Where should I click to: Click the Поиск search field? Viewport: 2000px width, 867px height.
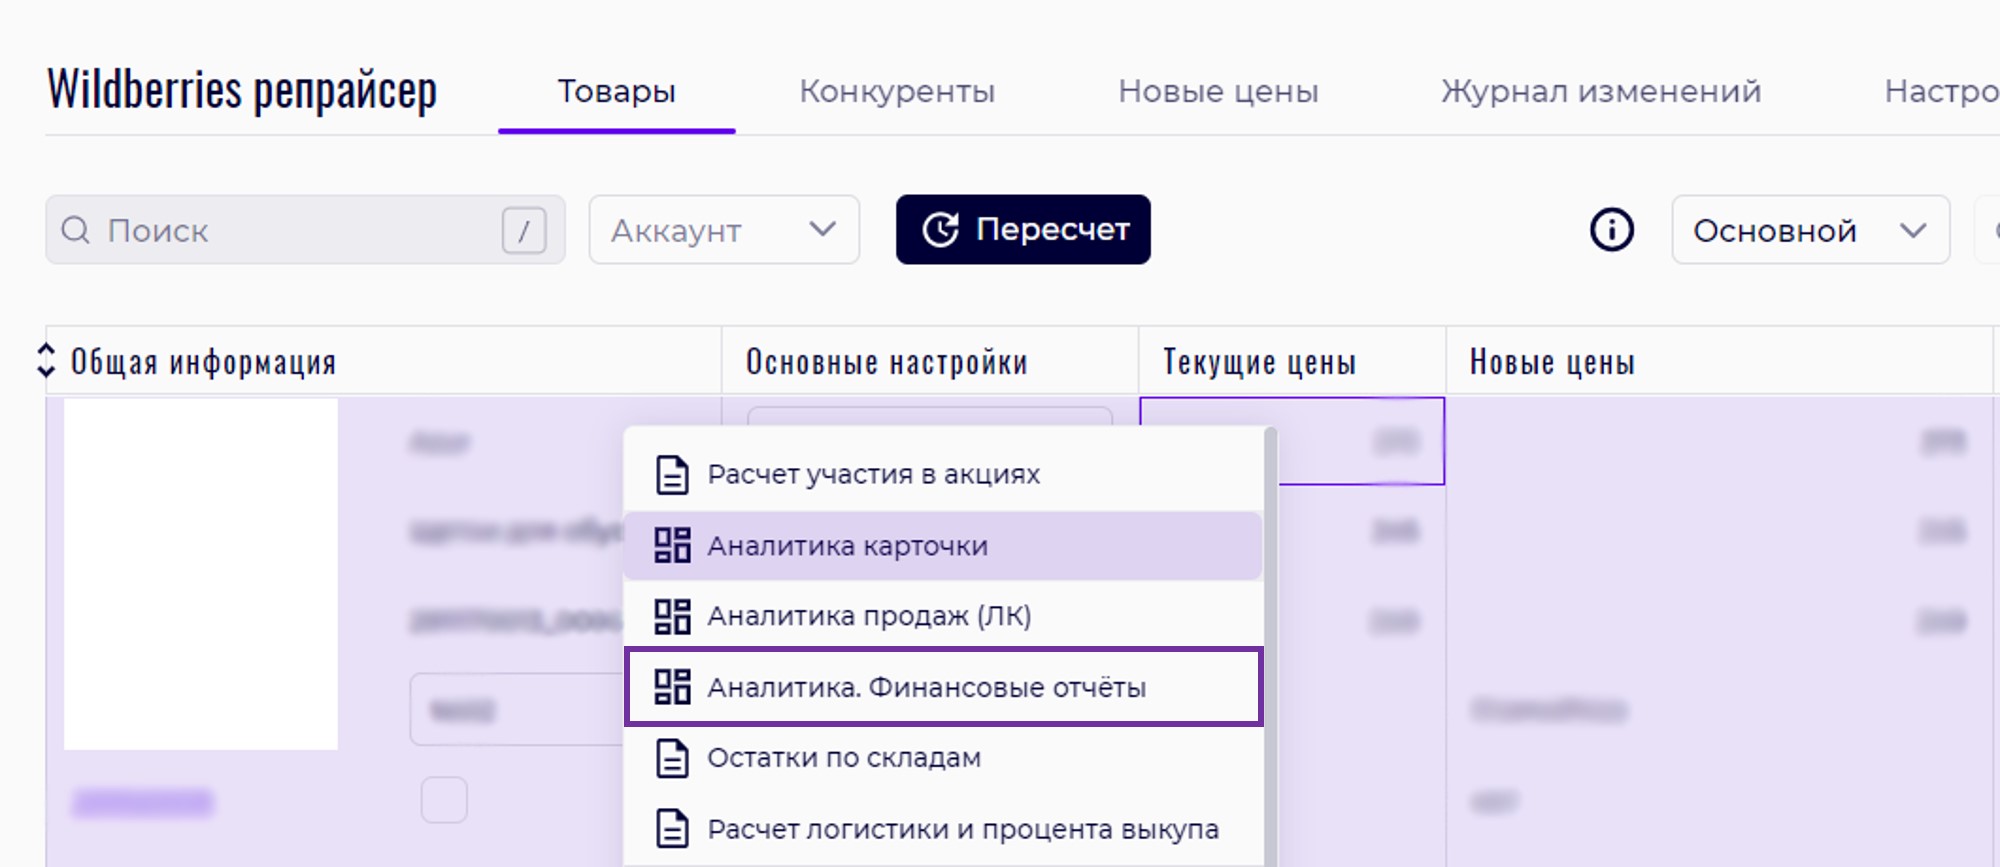click(300, 230)
